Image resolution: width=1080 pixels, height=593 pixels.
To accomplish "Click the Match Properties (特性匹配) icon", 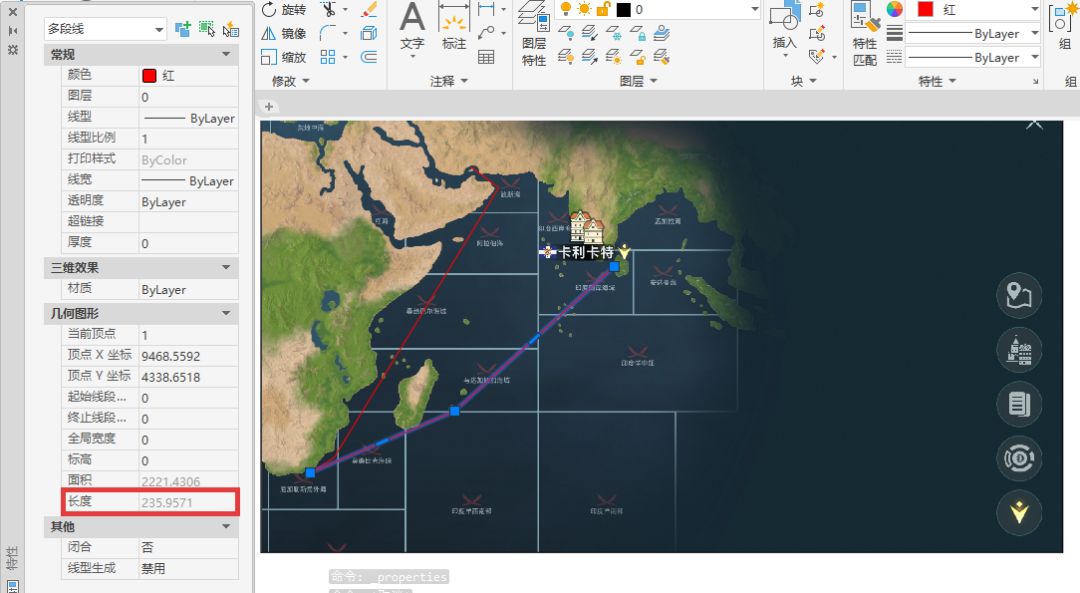I will coord(864,33).
